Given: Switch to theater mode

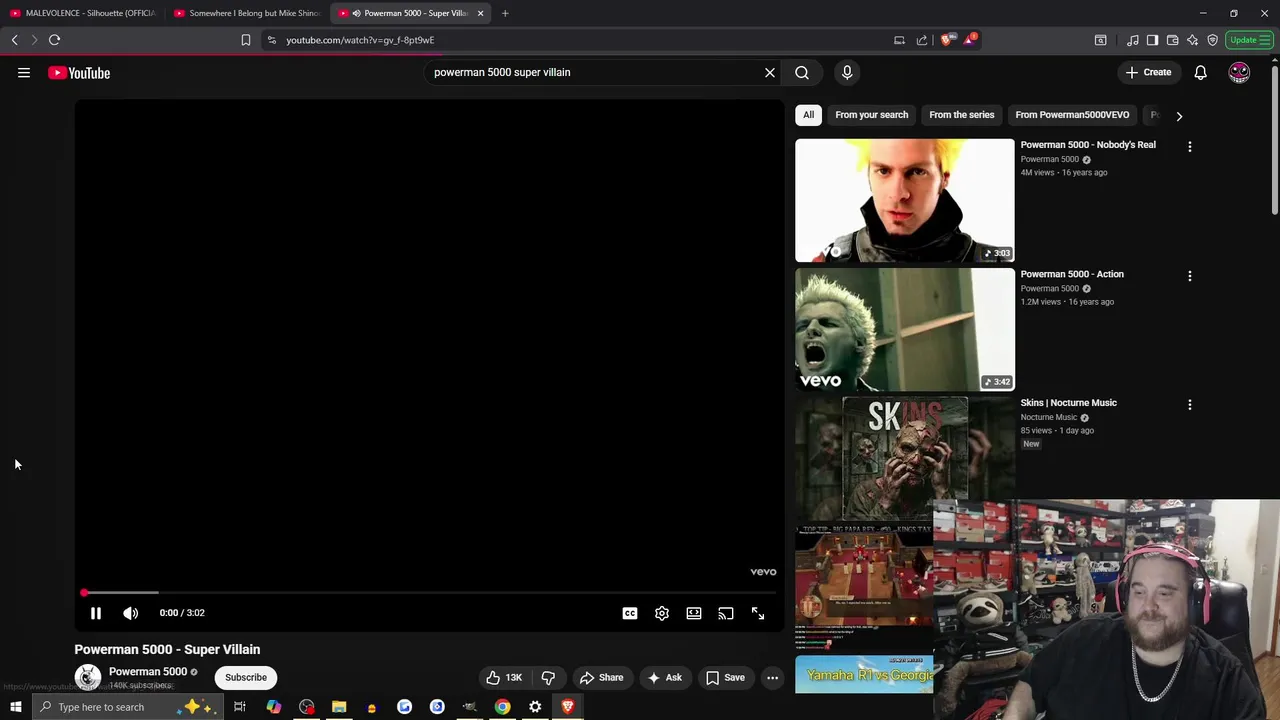Looking at the screenshot, I should [x=694, y=613].
